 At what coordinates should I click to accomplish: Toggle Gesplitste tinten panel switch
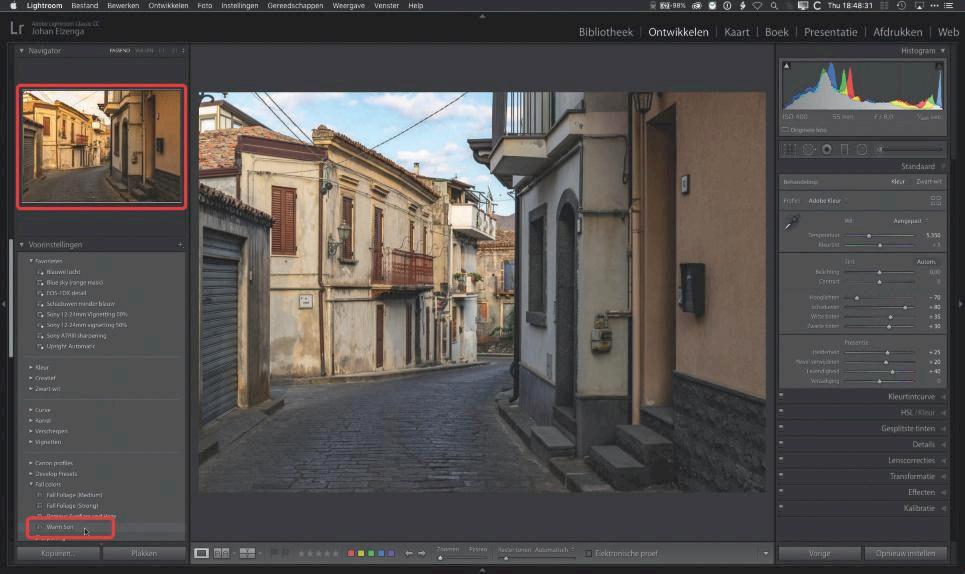tap(781, 427)
